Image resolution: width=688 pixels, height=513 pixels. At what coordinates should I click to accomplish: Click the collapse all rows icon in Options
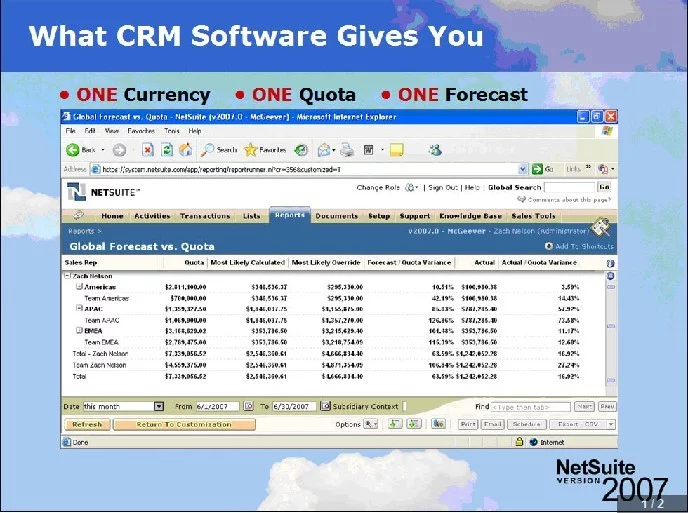414,423
